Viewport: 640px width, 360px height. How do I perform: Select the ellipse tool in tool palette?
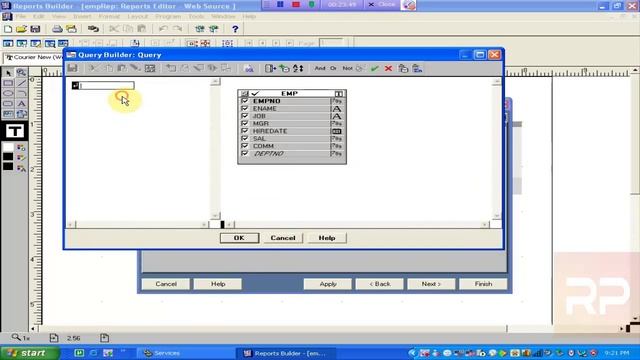pyautogui.click(x=8, y=93)
